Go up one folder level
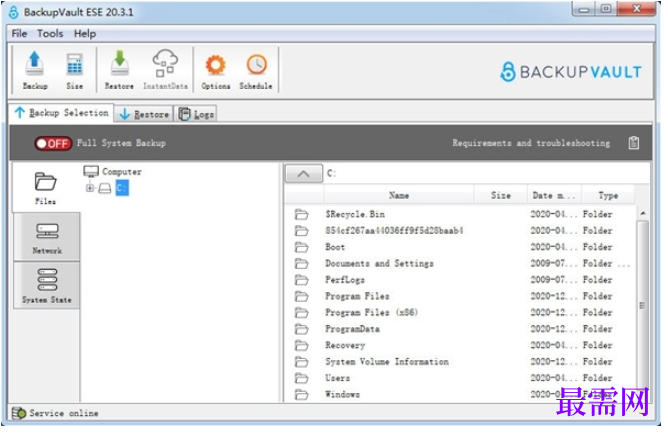Image resolution: width=668 pixels, height=433 pixels. 303,173
